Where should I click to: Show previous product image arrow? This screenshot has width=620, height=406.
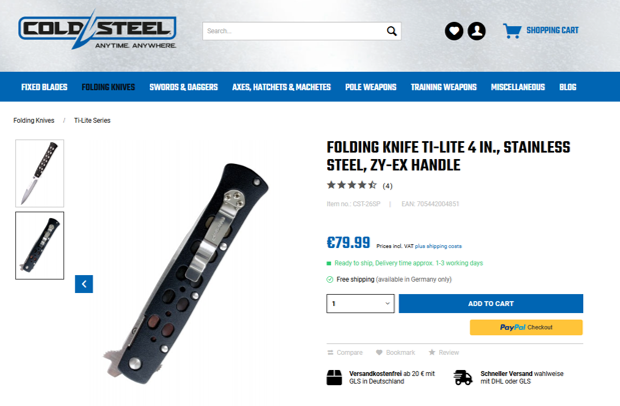(84, 284)
